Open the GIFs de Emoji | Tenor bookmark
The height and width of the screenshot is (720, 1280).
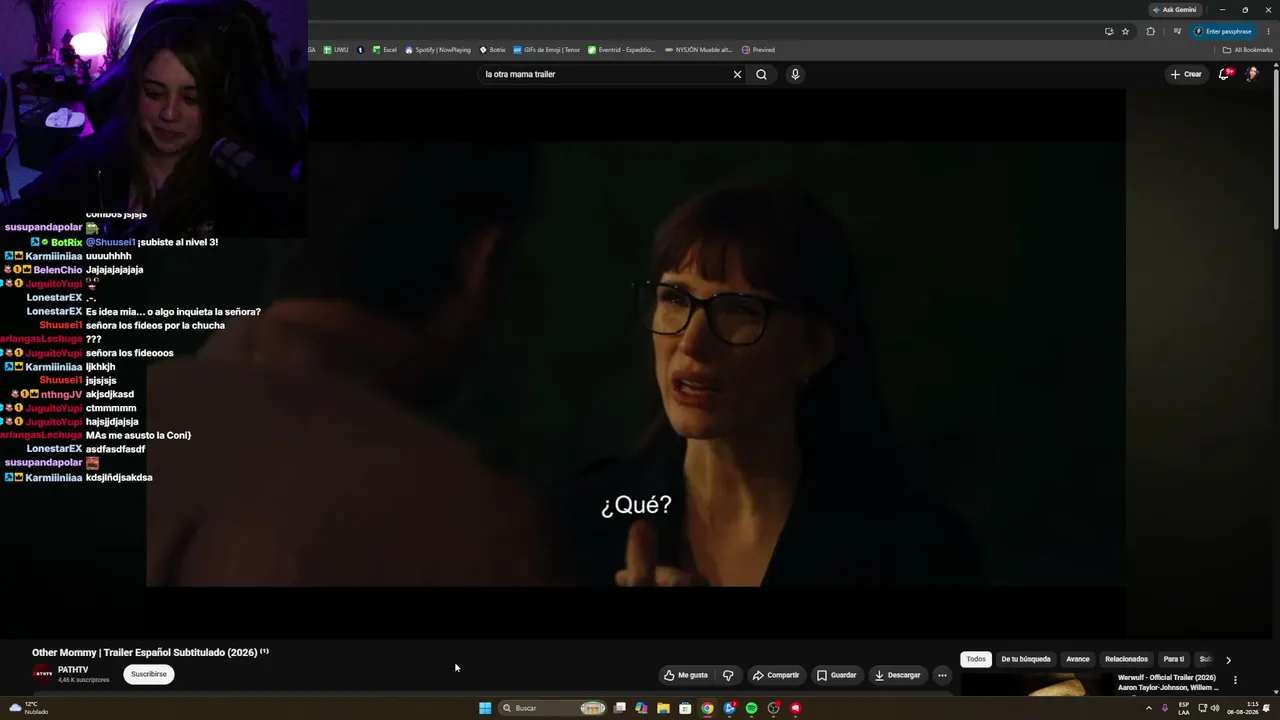point(547,50)
